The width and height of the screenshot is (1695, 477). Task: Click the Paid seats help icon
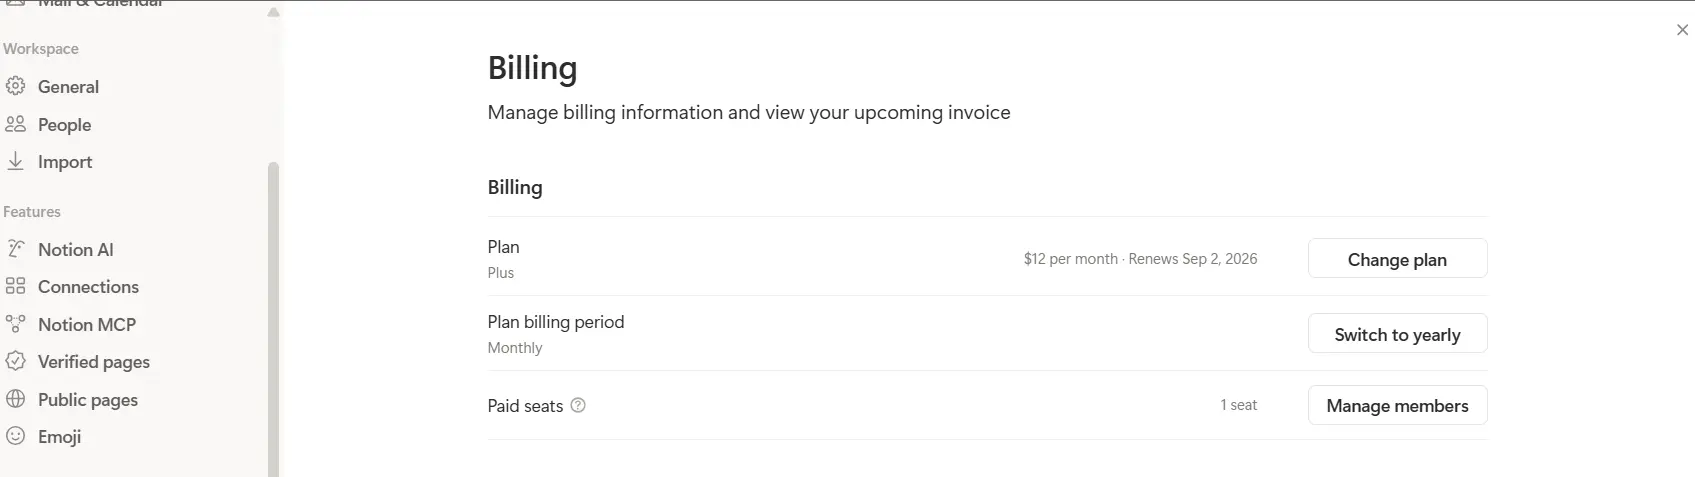pyautogui.click(x=577, y=405)
